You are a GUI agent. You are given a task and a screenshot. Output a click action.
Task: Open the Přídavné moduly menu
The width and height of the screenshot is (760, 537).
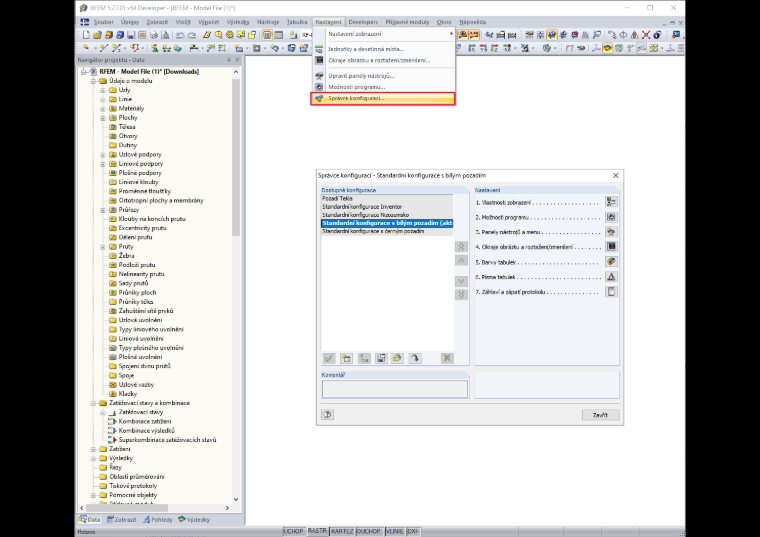pos(407,22)
